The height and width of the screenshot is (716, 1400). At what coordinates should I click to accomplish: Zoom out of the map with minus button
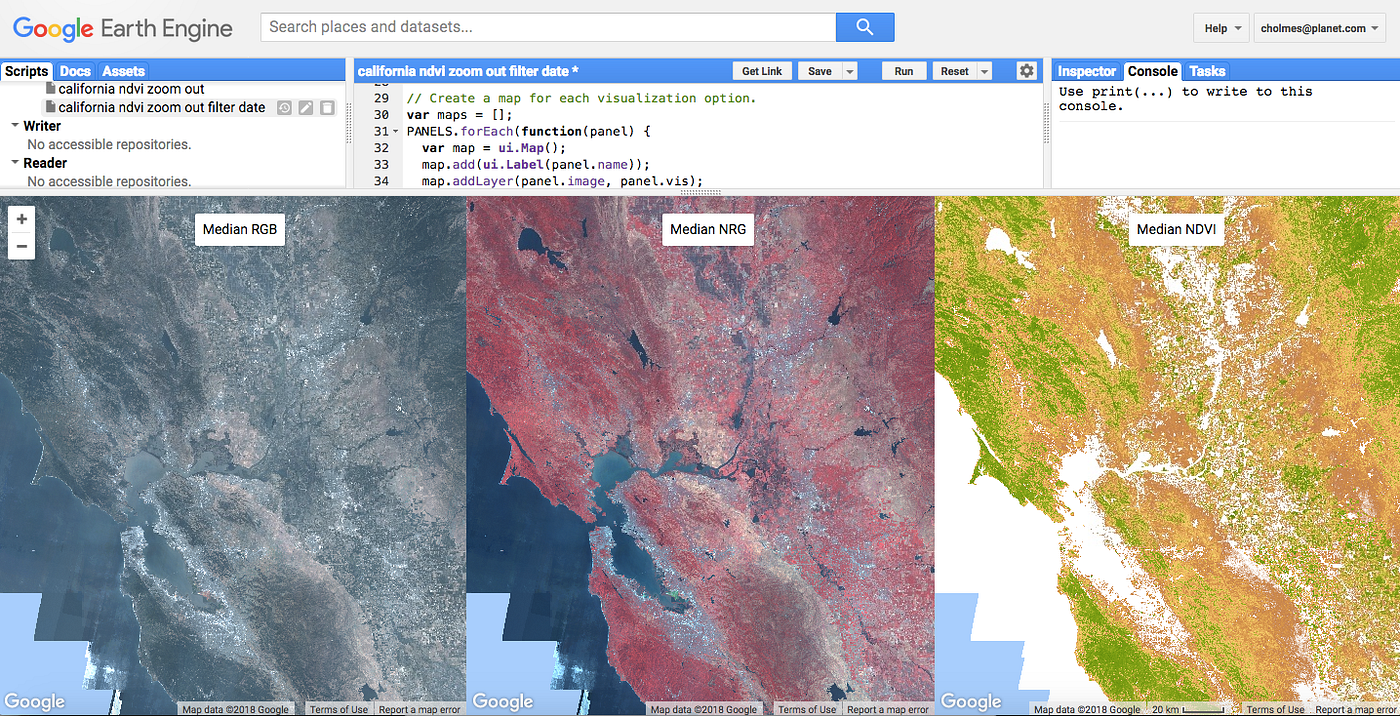pos(22,246)
